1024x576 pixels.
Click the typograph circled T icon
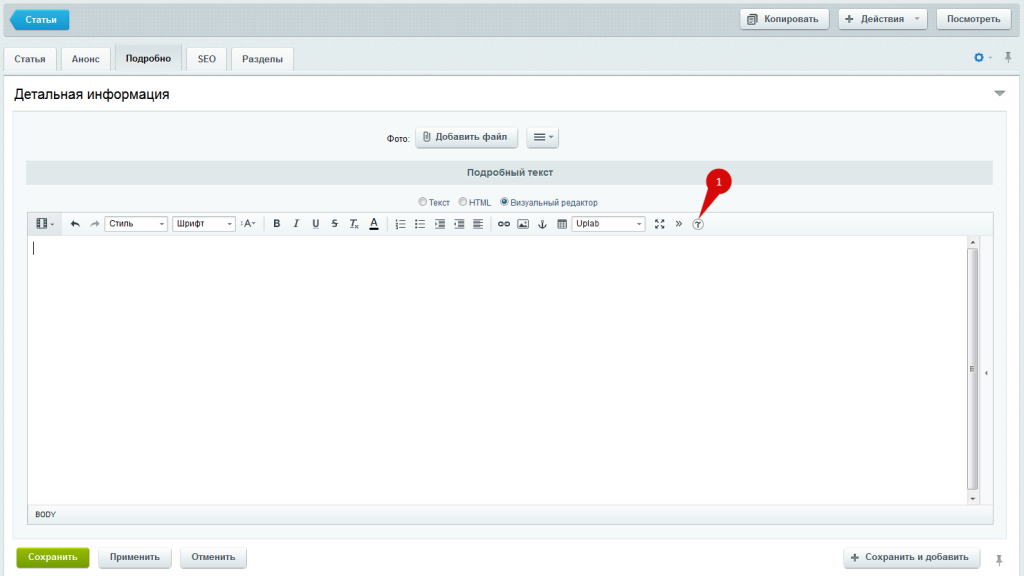pyautogui.click(x=698, y=224)
